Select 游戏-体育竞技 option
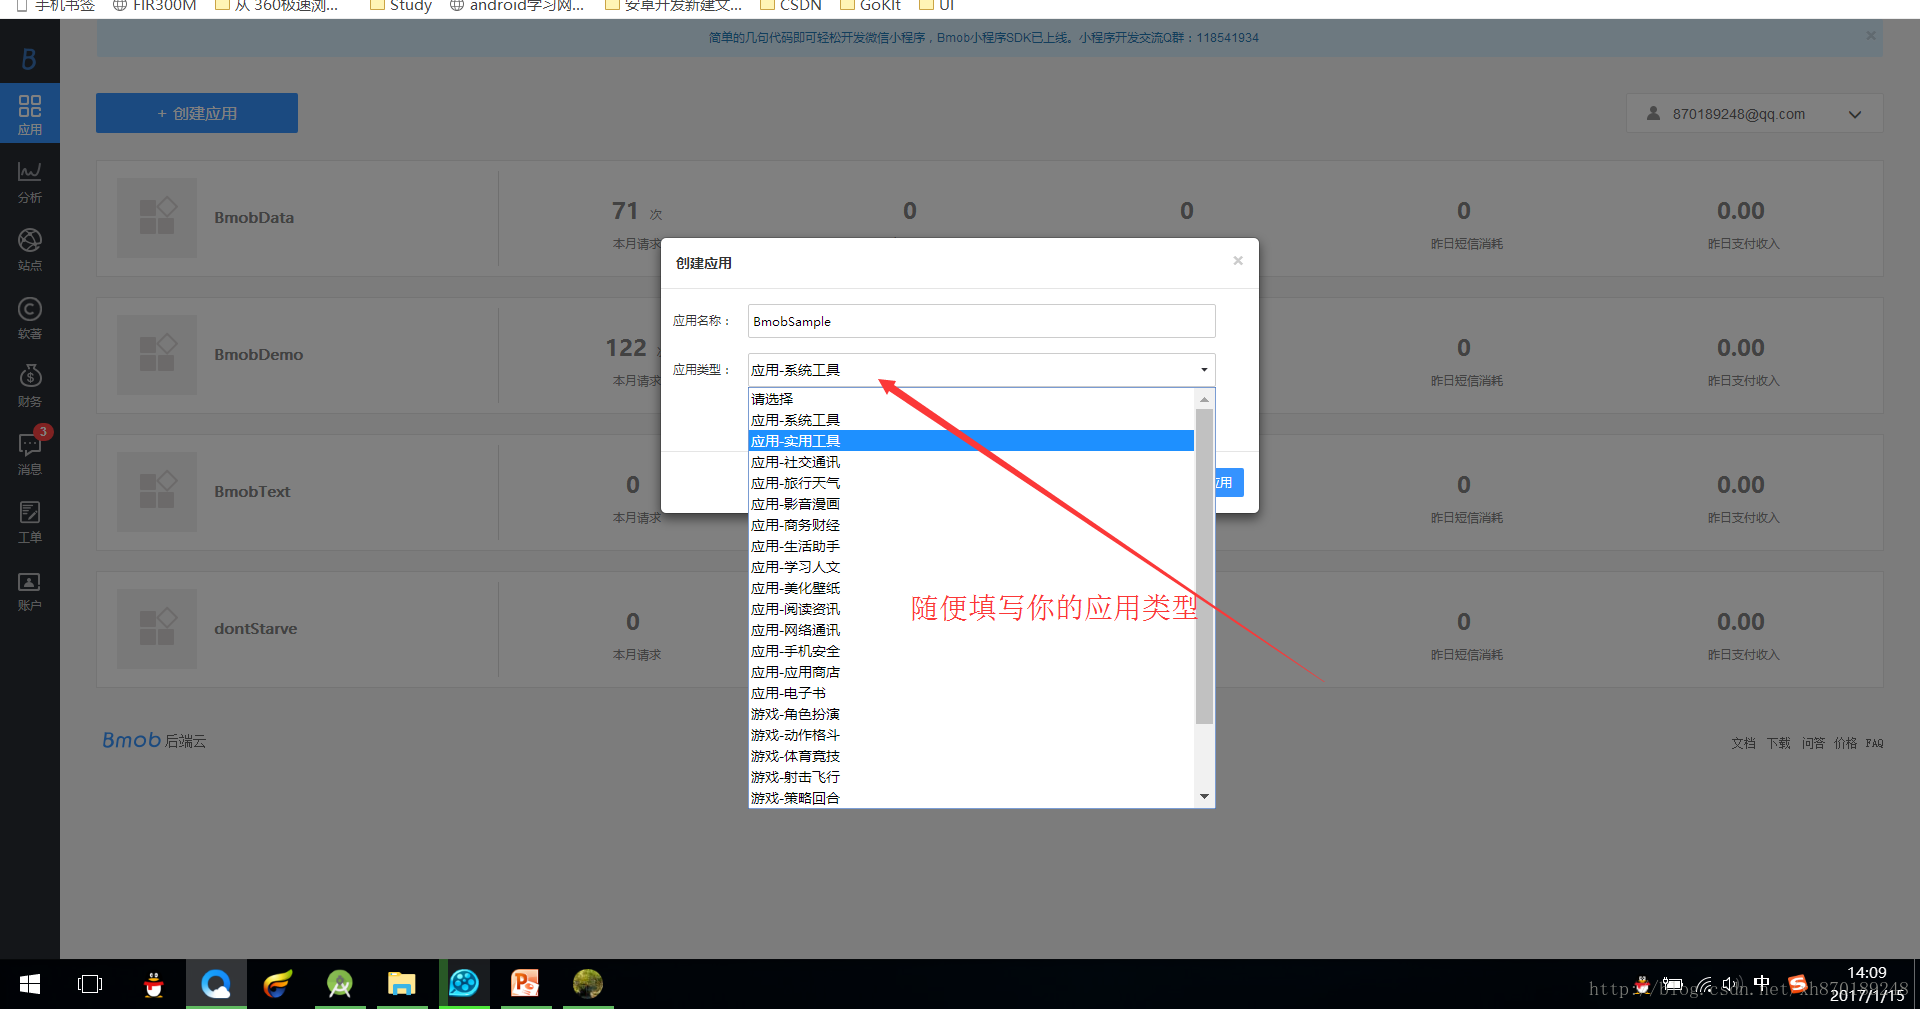This screenshot has height=1009, width=1920. pos(971,756)
